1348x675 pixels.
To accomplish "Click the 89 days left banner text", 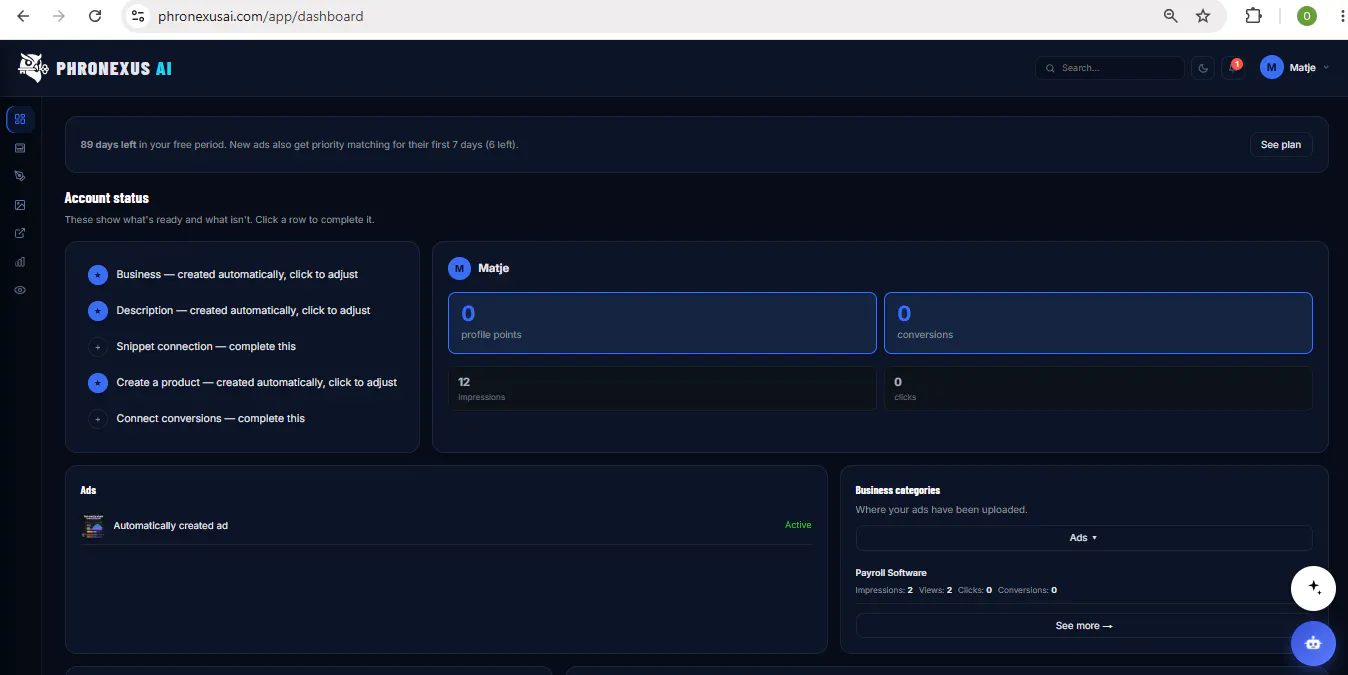I will coord(299,145).
